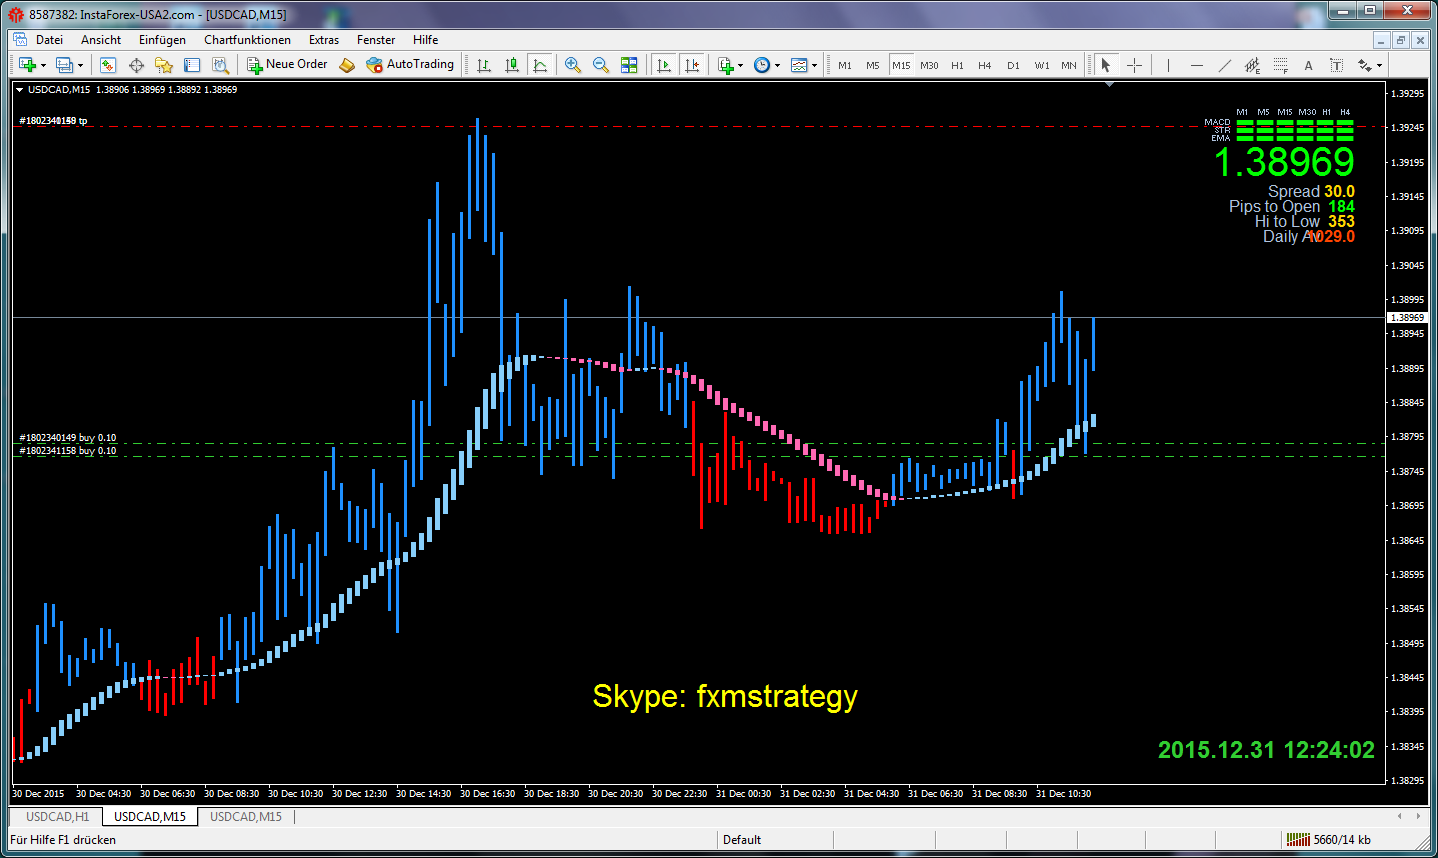Draw a trendline tool
The image size is (1438, 858).
click(x=1224, y=65)
